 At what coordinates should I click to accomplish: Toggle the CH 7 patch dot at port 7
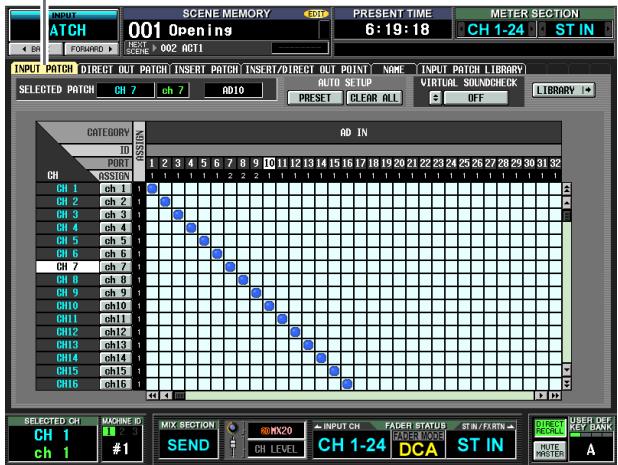(x=230, y=267)
